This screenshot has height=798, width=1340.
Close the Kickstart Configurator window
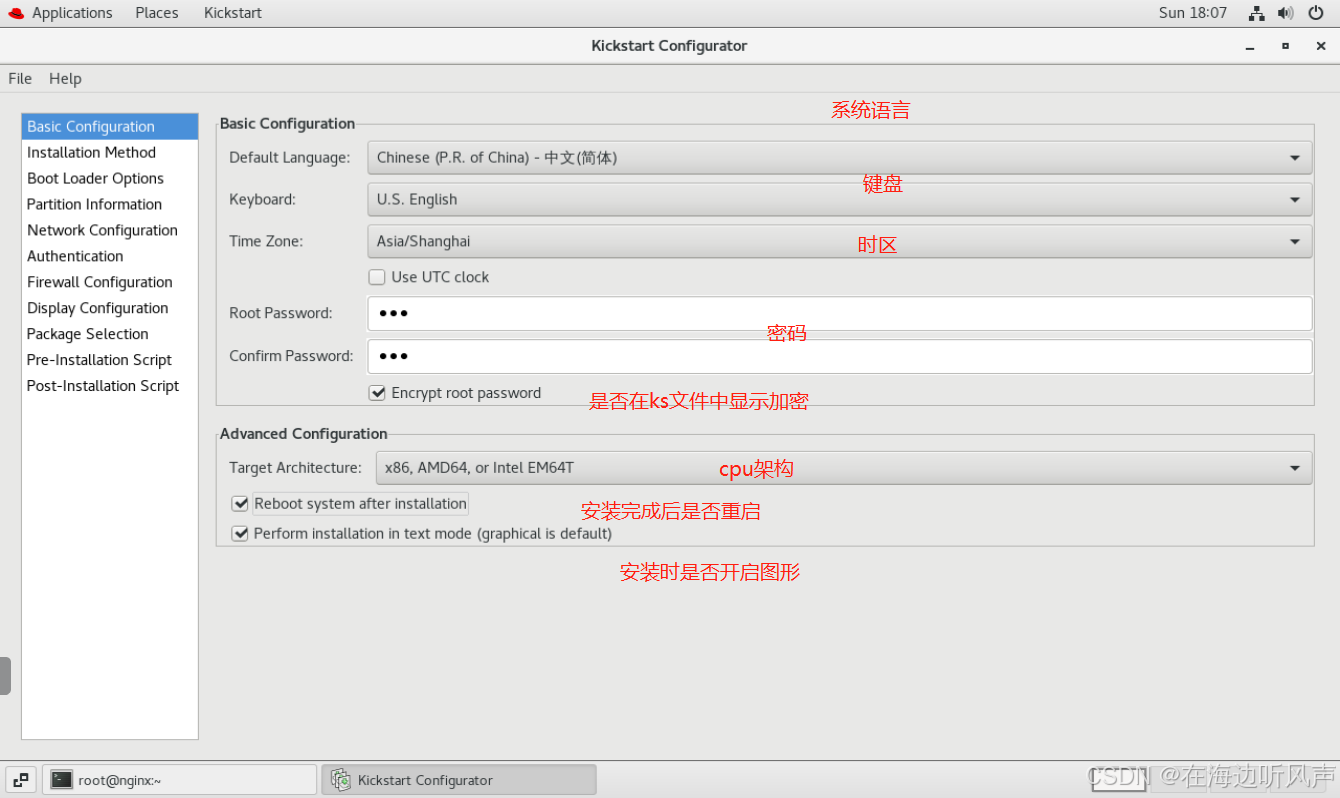tap(1320, 46)
